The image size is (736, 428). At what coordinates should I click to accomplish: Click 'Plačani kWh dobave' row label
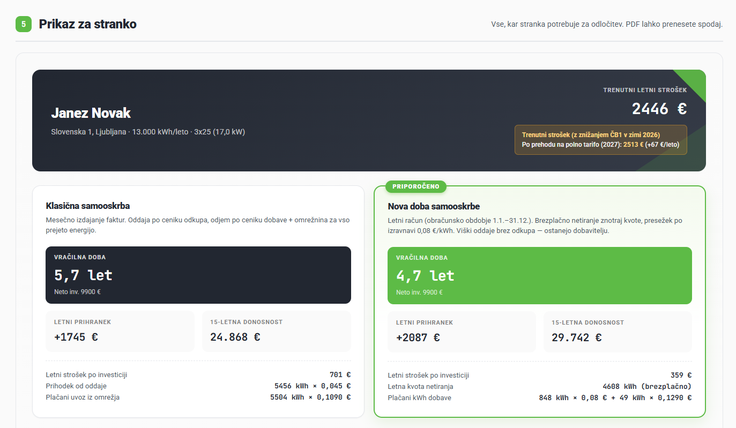(419, 397)
